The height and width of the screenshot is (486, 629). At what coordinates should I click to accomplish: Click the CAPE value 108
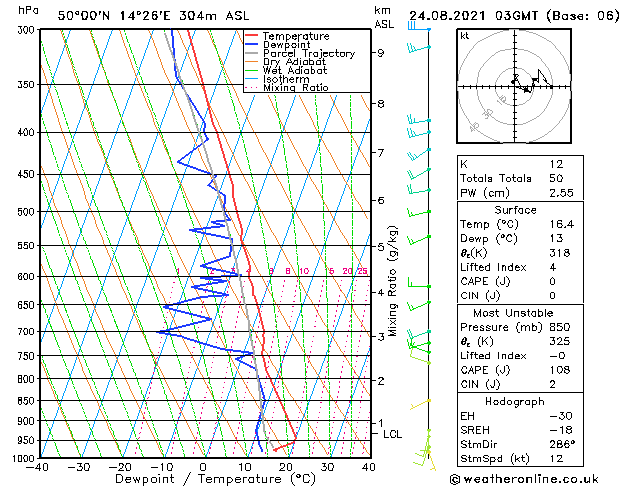click(560, 370)
